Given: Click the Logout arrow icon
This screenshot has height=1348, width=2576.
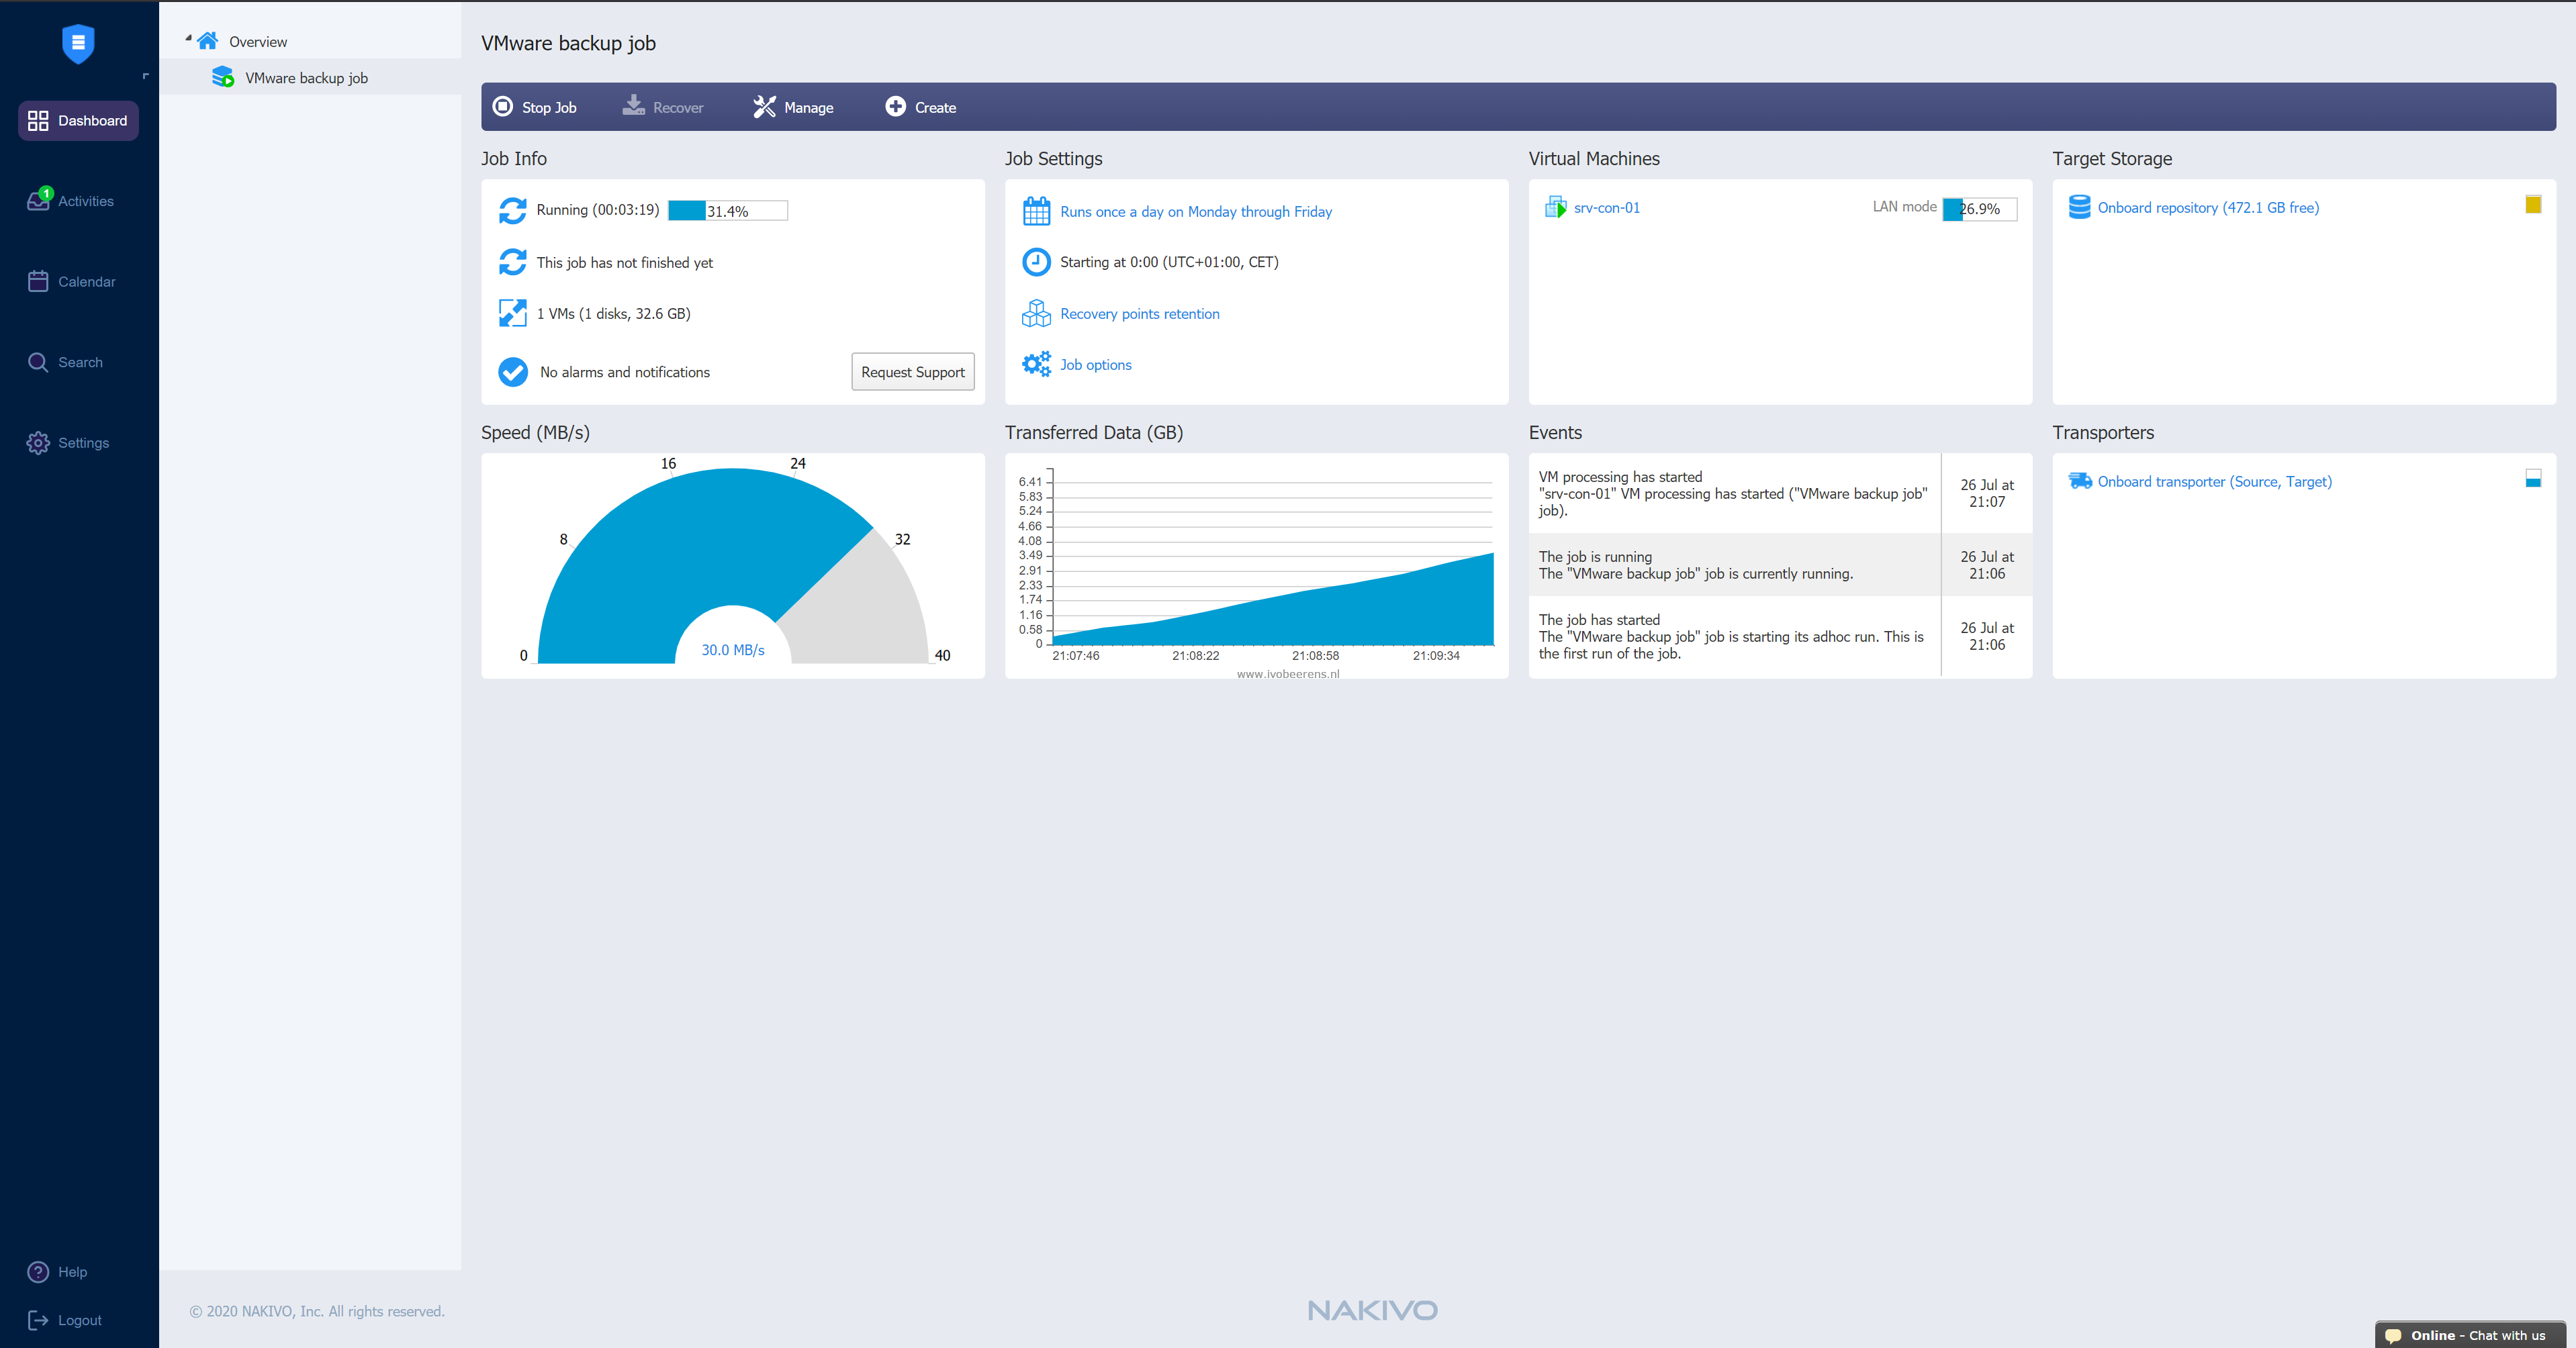Looking at the screenshot, I should (x=38, y=1320).
